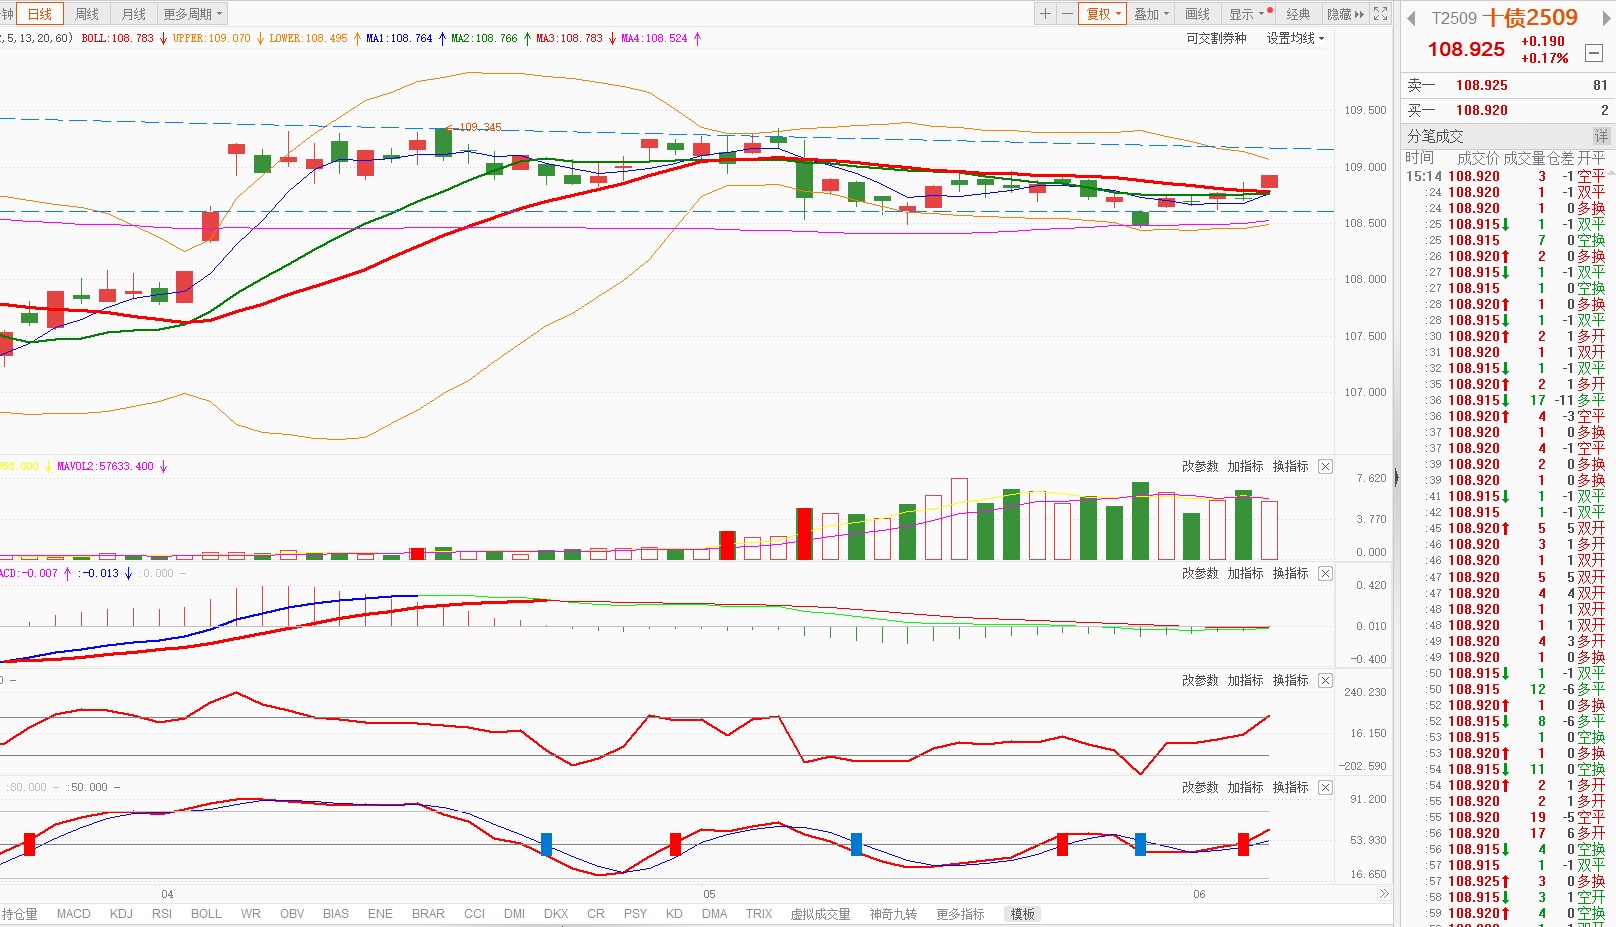Click 可交割券种 link

1216,38
